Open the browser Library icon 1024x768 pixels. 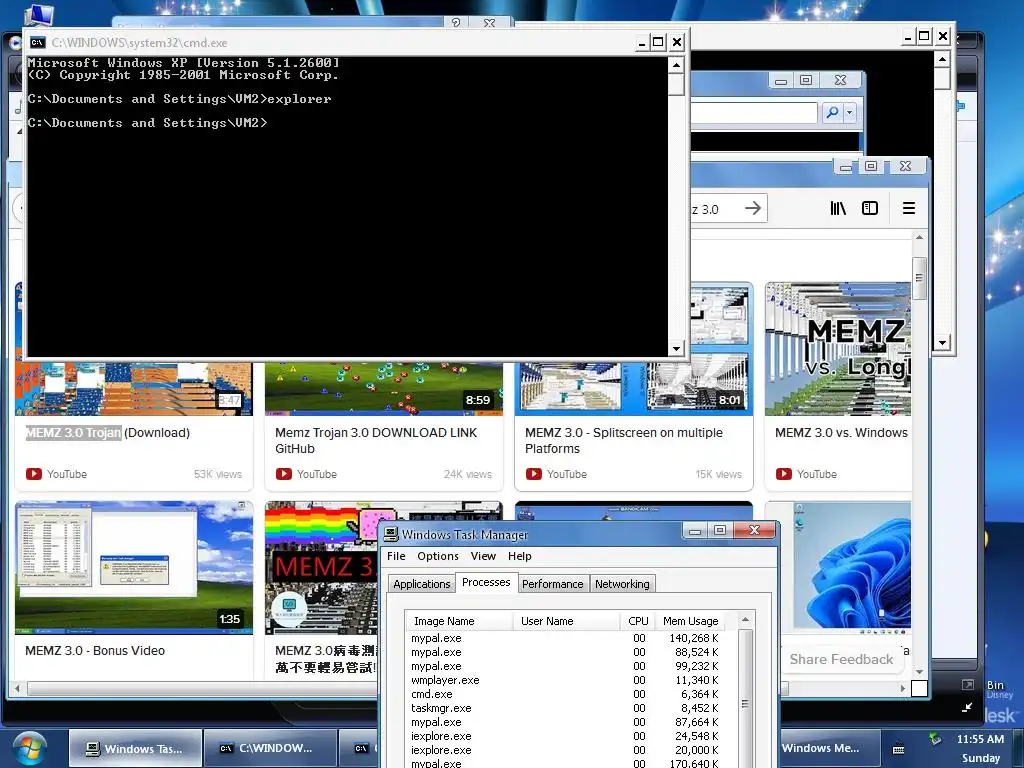click(838, 208)
